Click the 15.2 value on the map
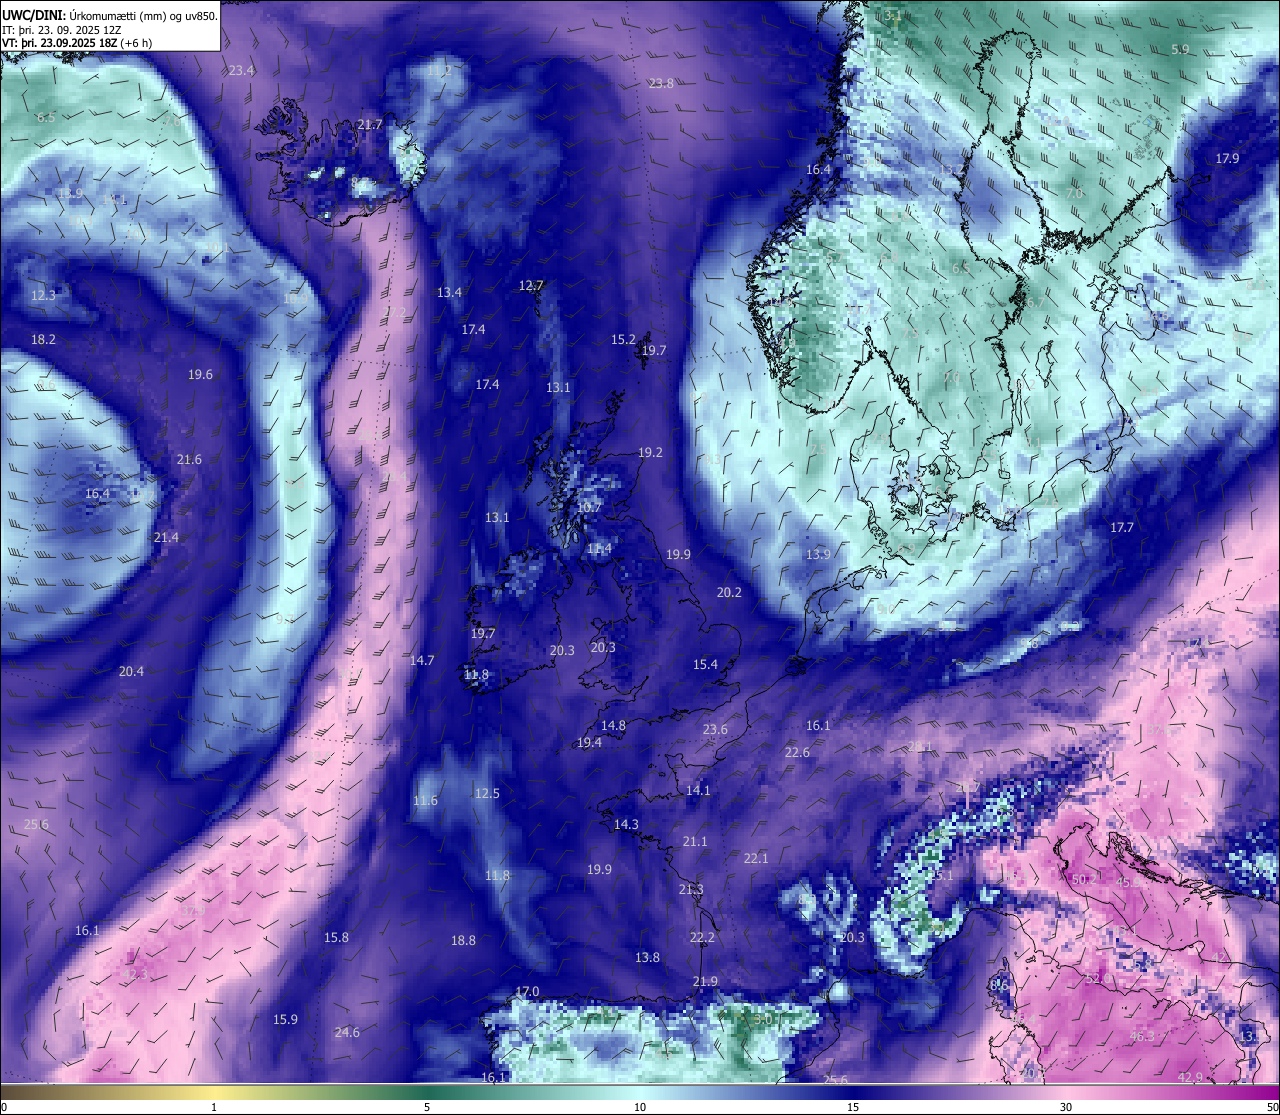Viewport: 1280px width, 1115px height. coord(623,339)
